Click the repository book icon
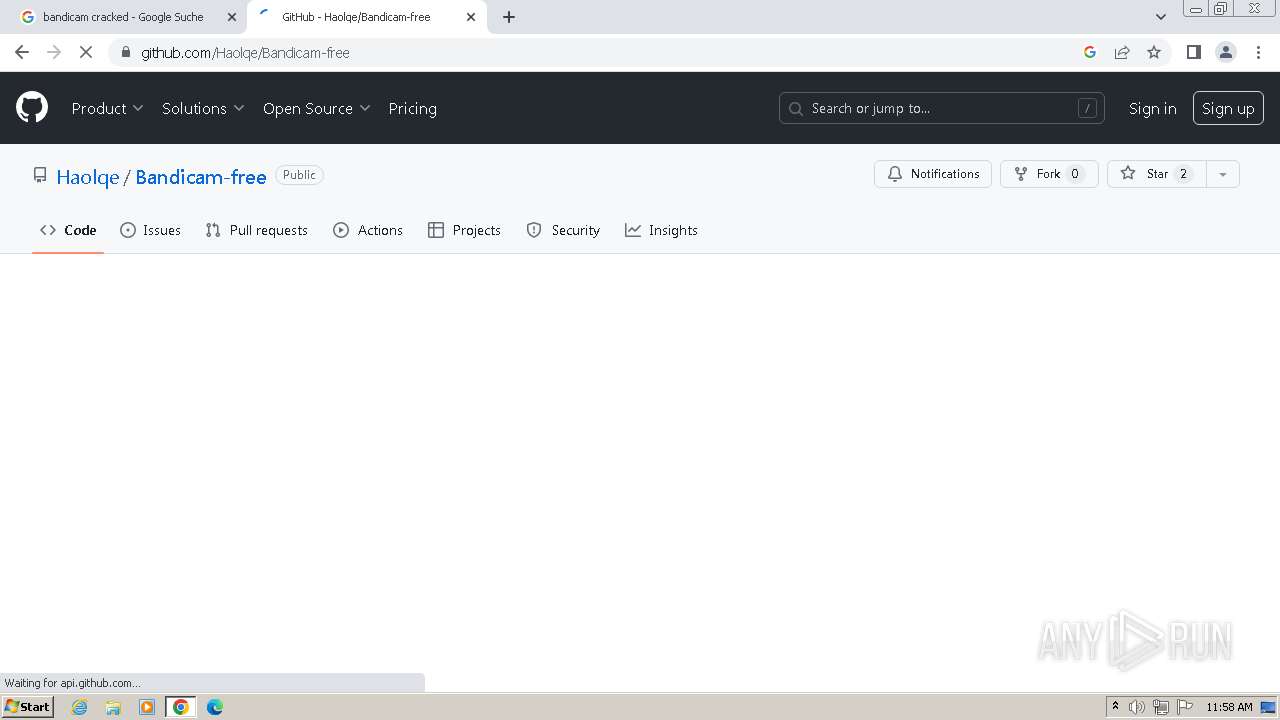The width and height of the screenshot is (1280, 720). (x=40, y=175)
